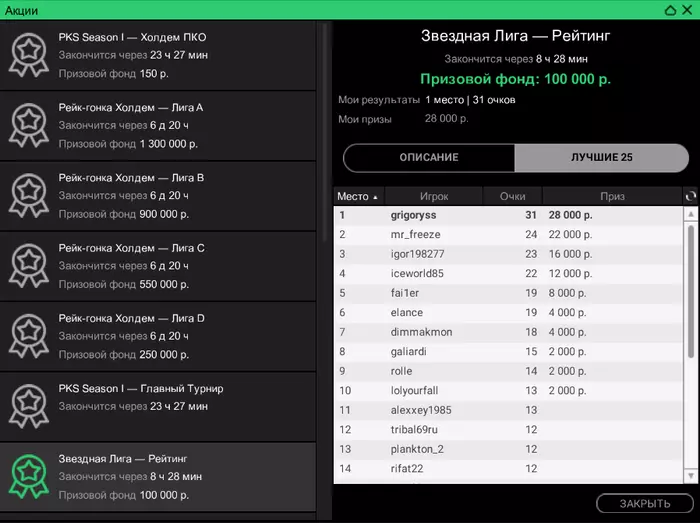Click the rating table scroll up arrow
Viewport: 700px width, 523px height.
pos(691,214)
